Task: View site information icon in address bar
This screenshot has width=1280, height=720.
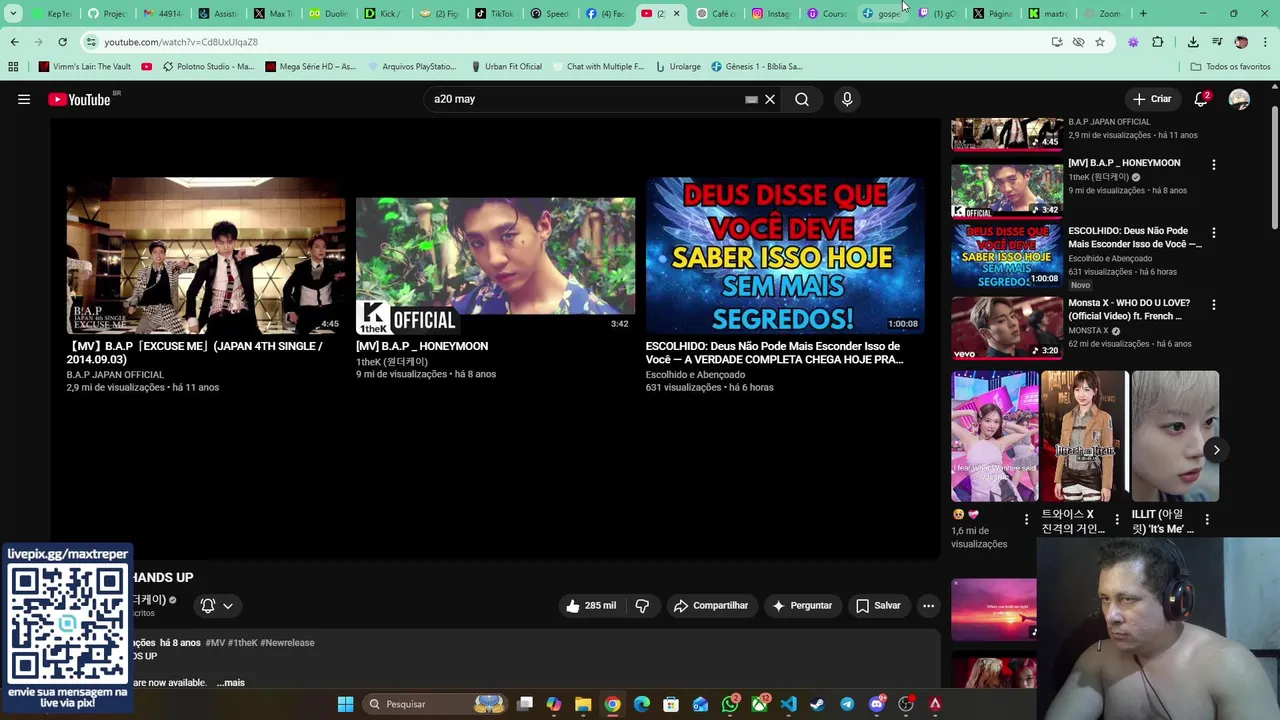Action: pyautogui.click(x=91, y=42)
